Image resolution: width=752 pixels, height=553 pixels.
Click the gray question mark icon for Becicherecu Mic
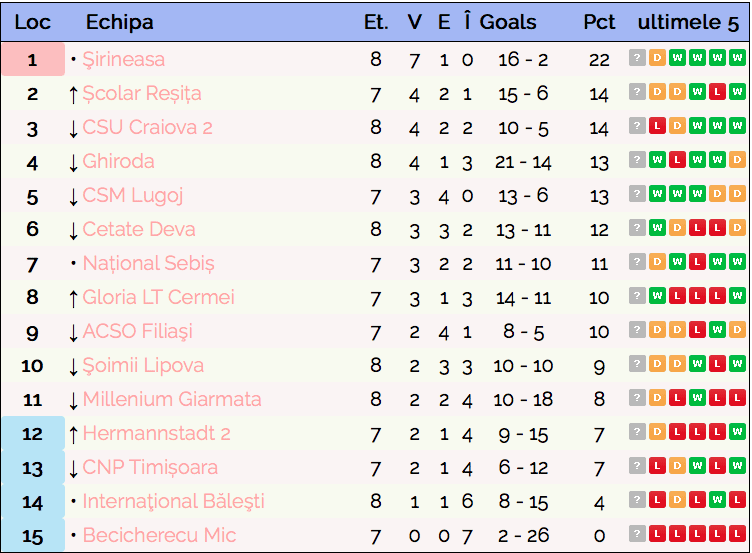click(637, 534)
